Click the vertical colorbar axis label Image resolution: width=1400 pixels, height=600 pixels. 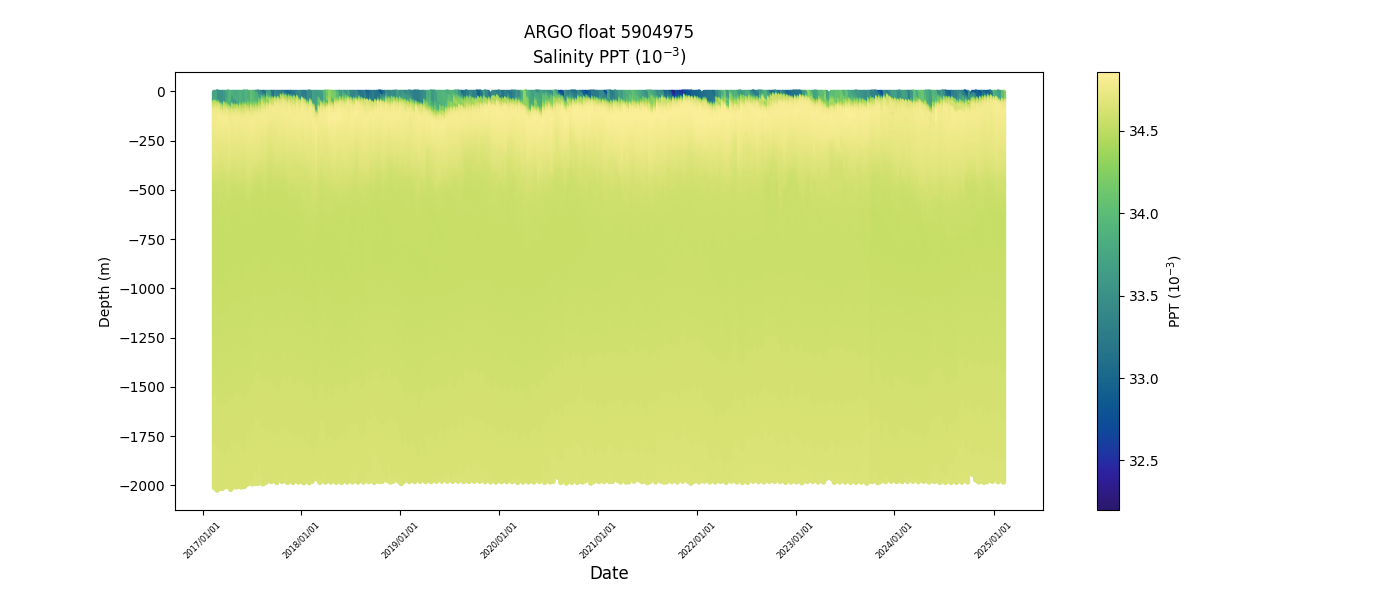1174,291
